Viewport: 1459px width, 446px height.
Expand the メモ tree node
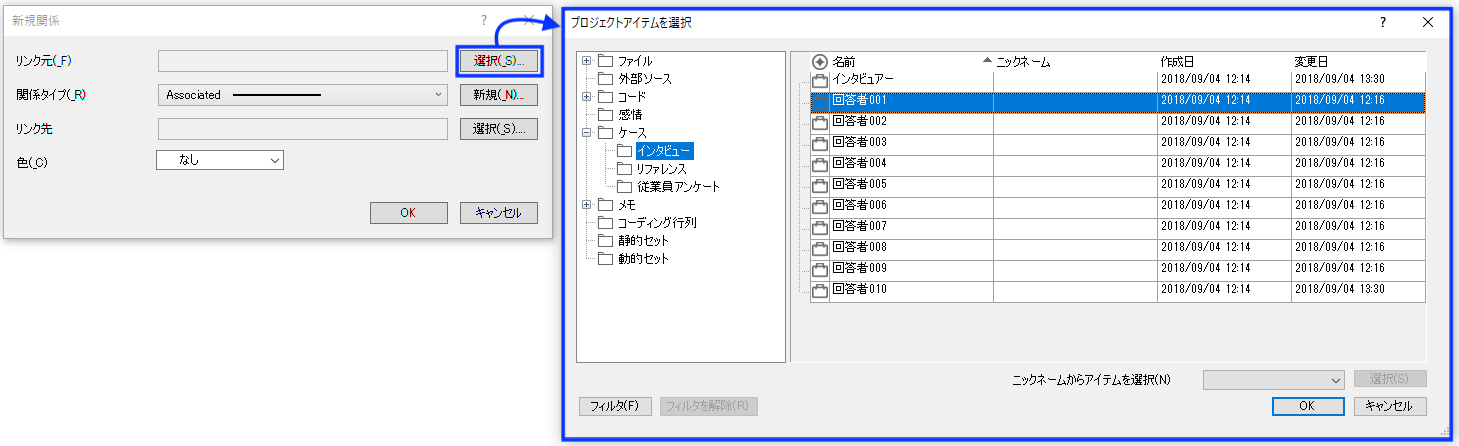pyautogui.click(x=587, y=205)
